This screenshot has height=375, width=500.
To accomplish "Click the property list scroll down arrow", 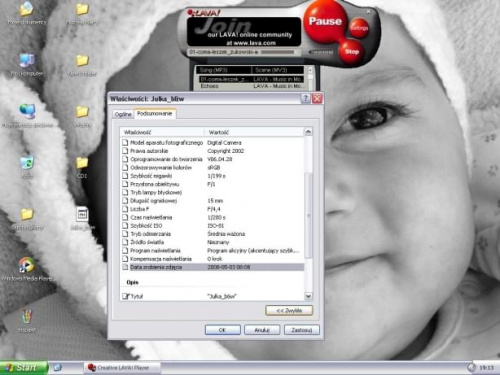I will coord(308,296).
